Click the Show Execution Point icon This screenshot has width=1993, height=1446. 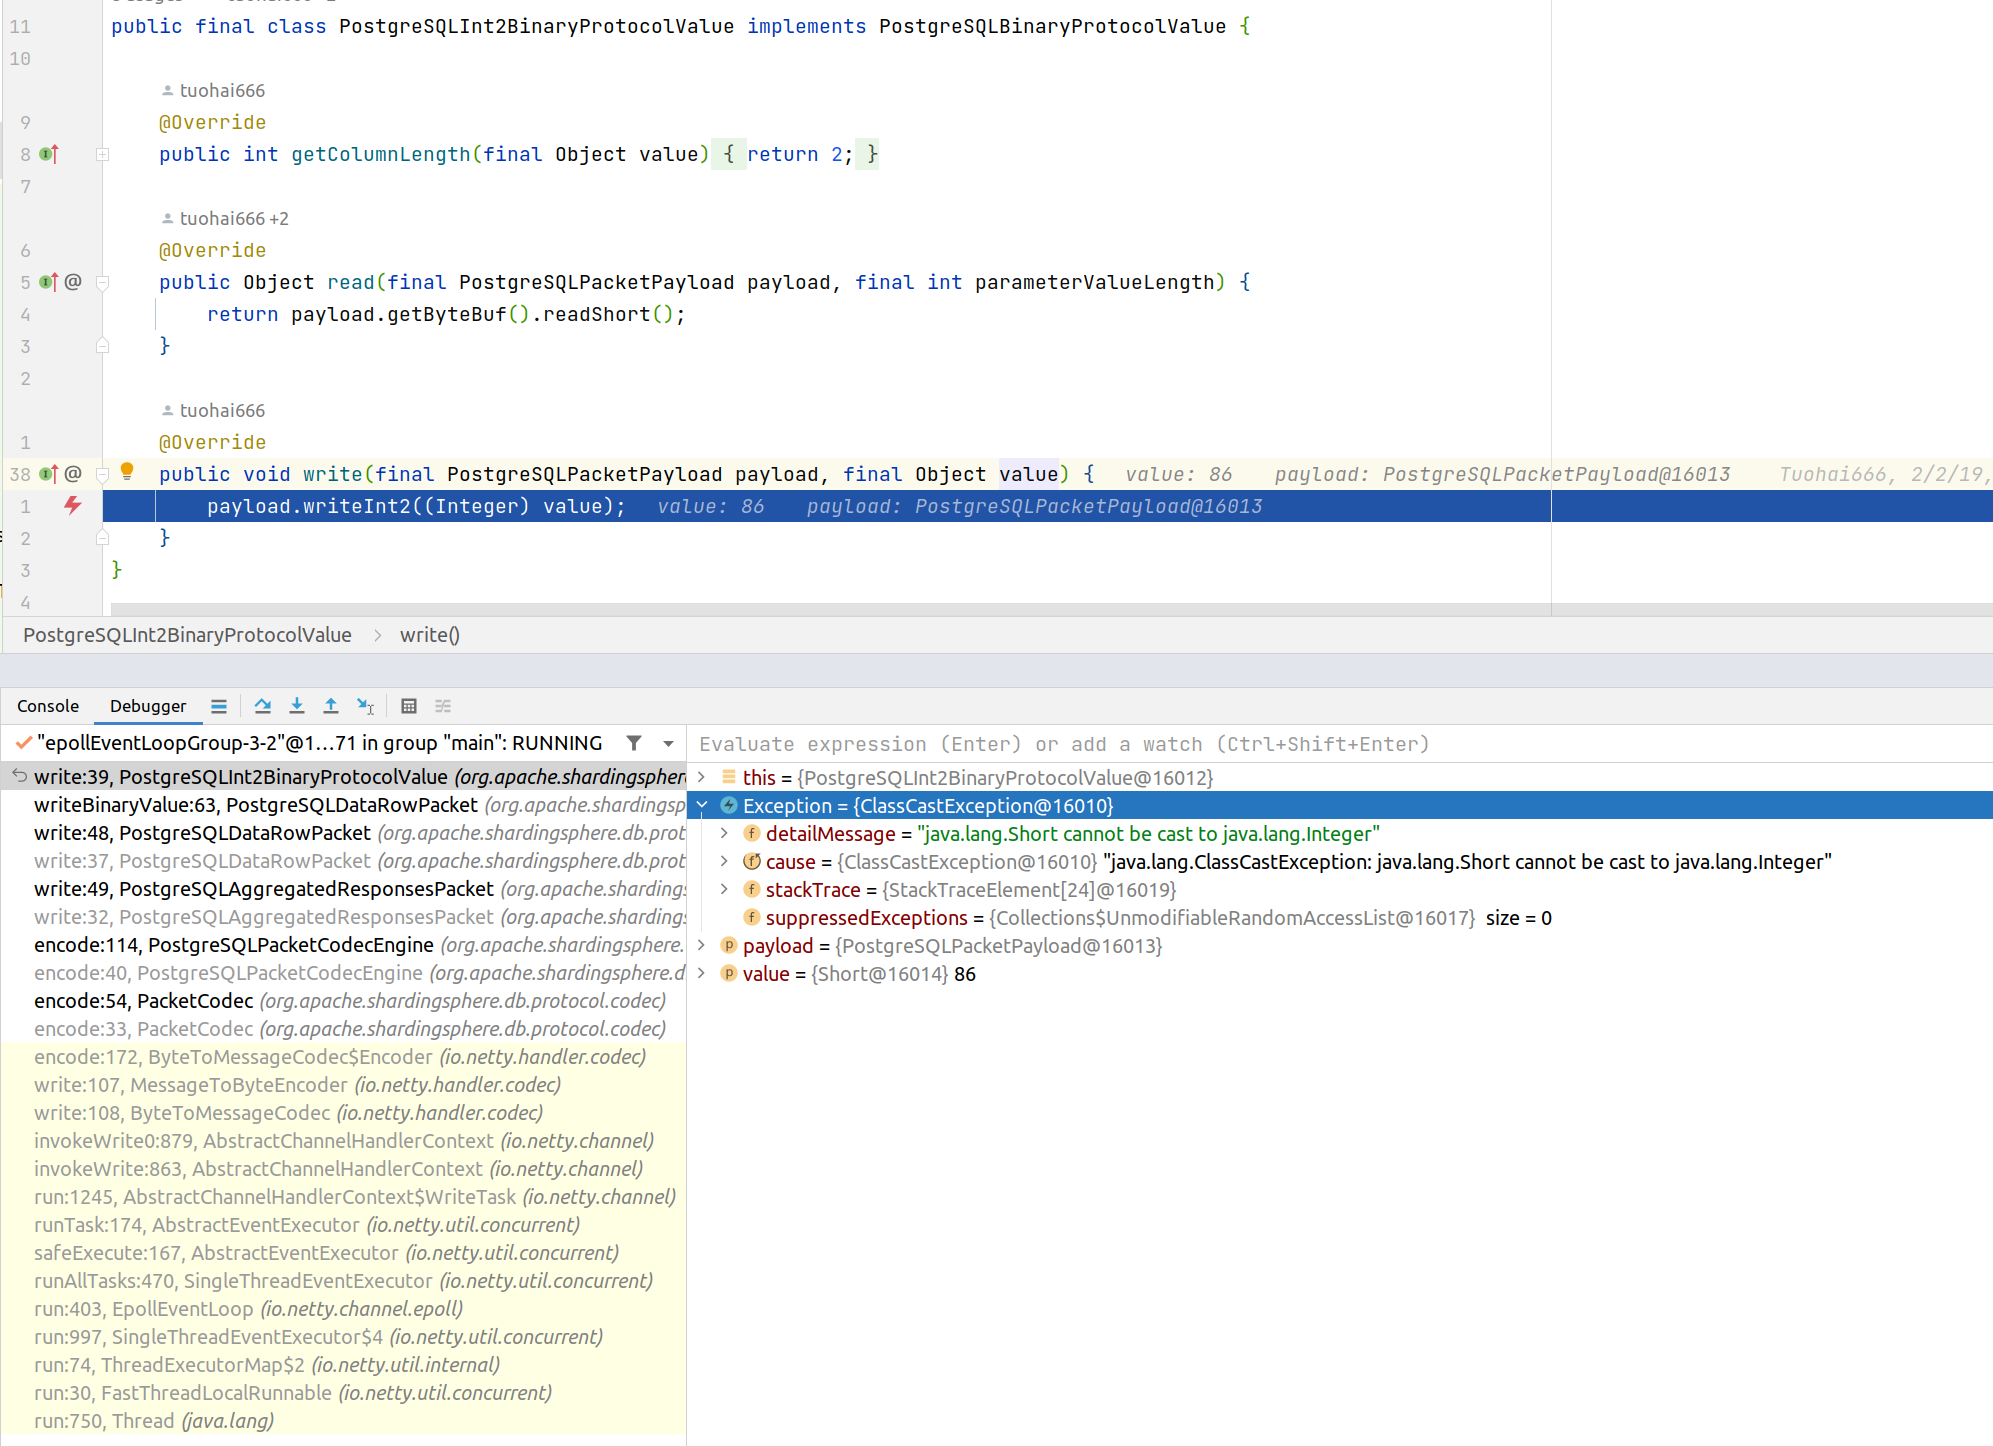click(x=219, y=706)
